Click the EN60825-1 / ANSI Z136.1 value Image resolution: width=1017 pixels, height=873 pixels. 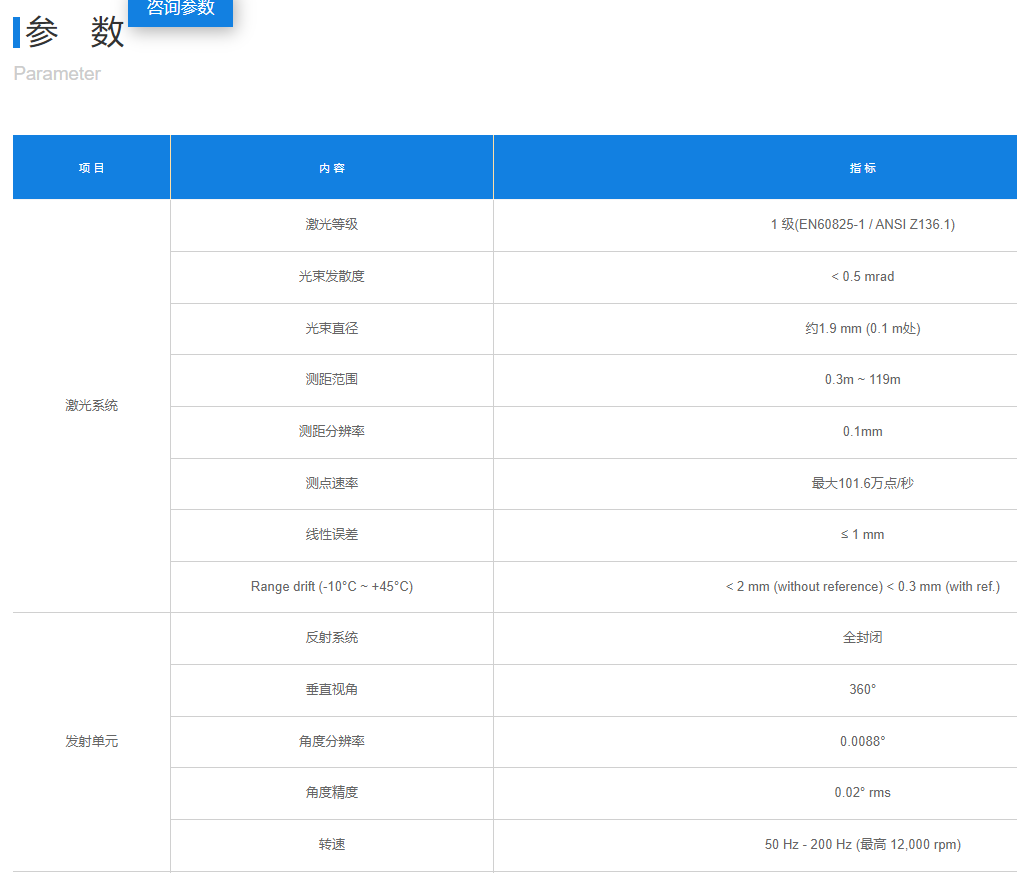click(x=862, y=224)
